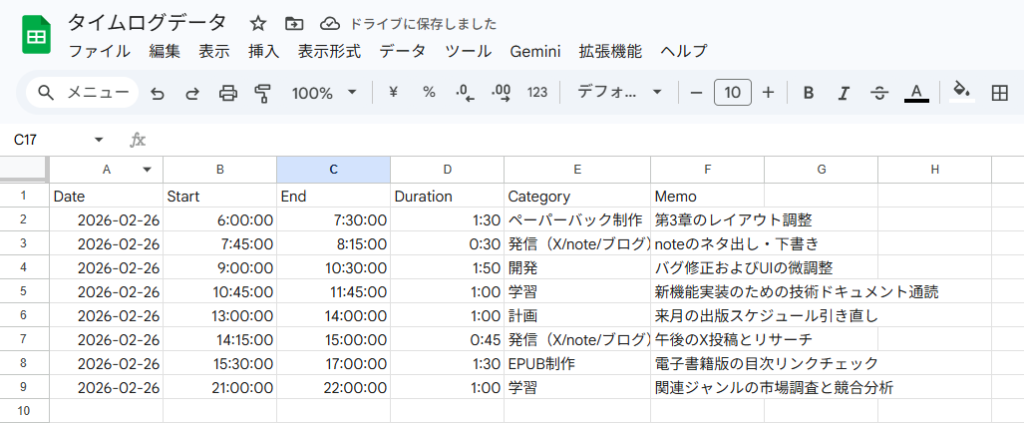Toggle Bold formatting
The width and height of the screenshot is (1024, 423).
point(809,93)
